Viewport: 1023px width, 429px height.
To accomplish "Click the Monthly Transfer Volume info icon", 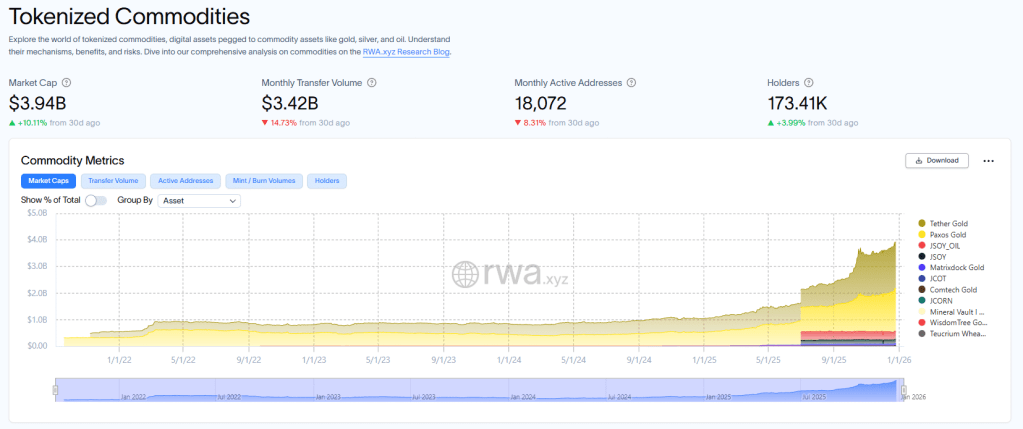I will click(370, 83).
